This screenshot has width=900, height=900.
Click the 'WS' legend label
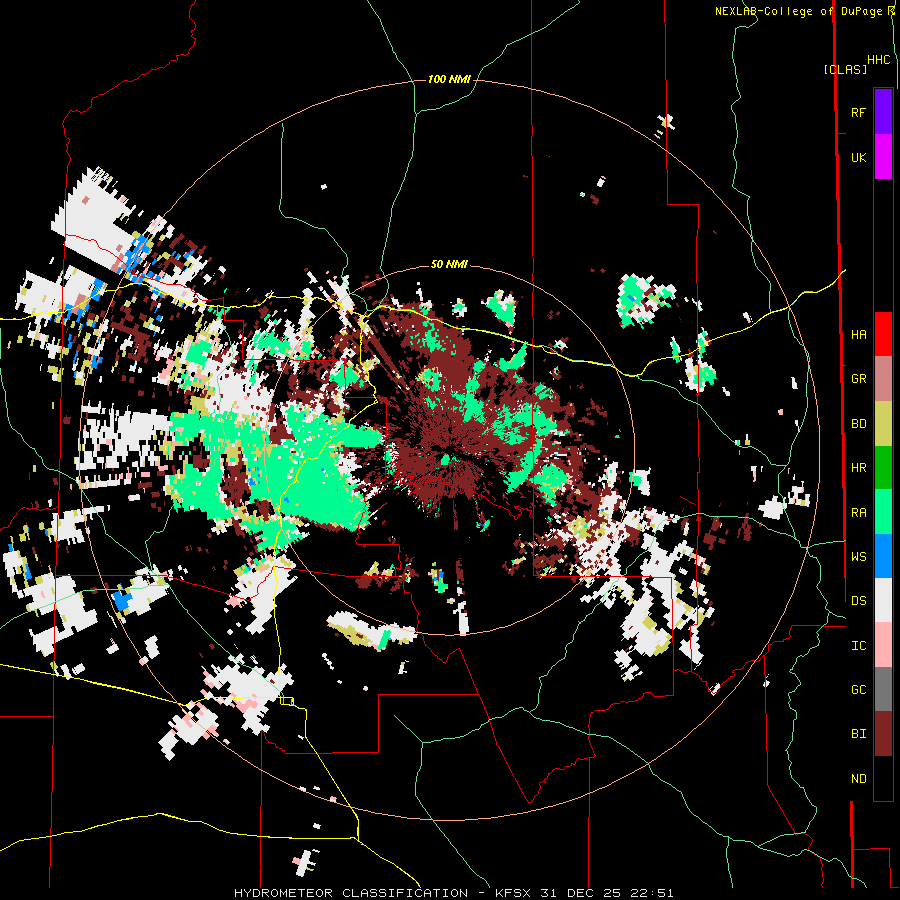tap(858, 556)
